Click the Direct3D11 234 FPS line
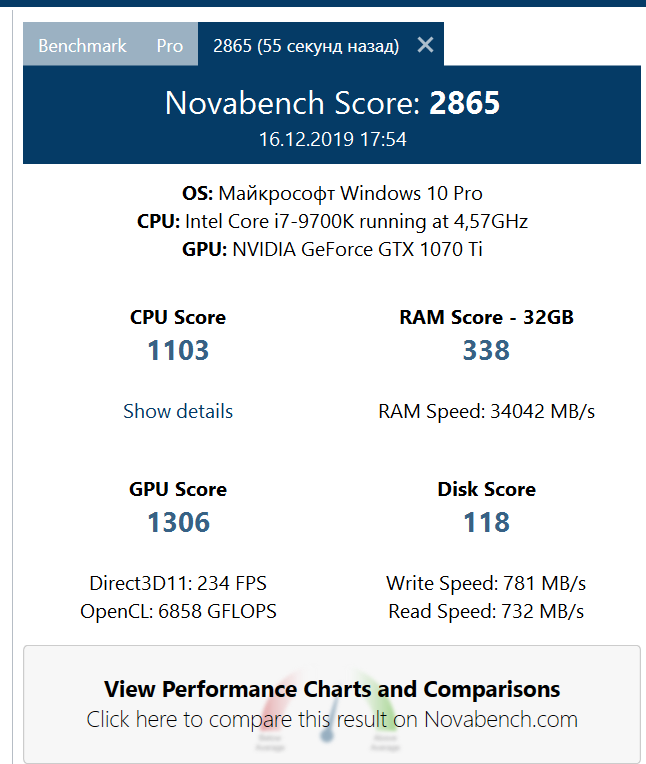646x764 pixels. coord(178,583)
